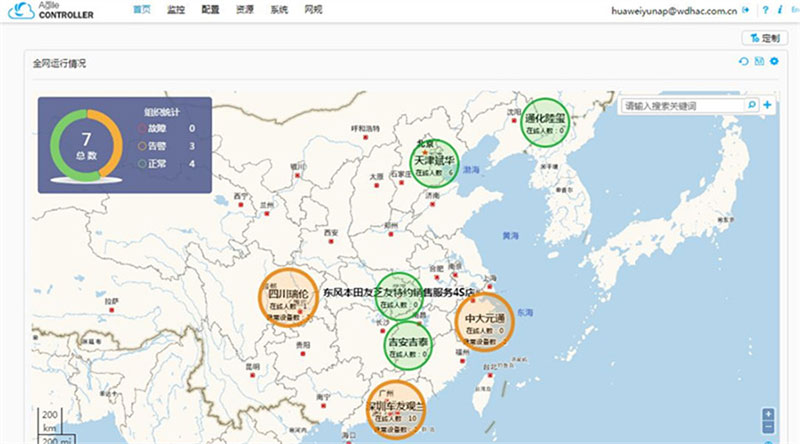Toggle the 告警 alarm legend filter

[152, 146]
